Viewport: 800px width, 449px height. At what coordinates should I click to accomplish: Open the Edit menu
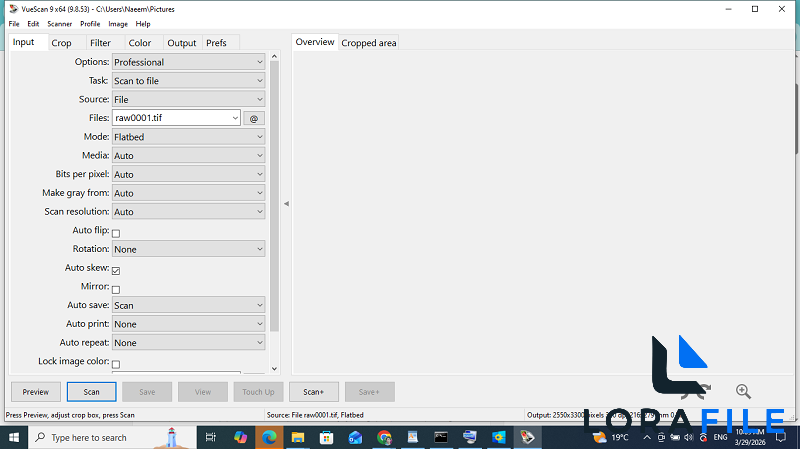33,24
